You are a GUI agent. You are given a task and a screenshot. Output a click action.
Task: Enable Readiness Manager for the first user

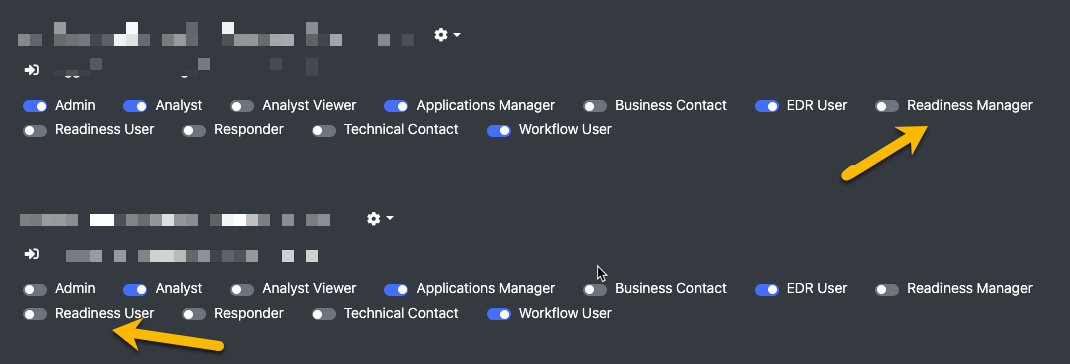(x=887, y=106)
